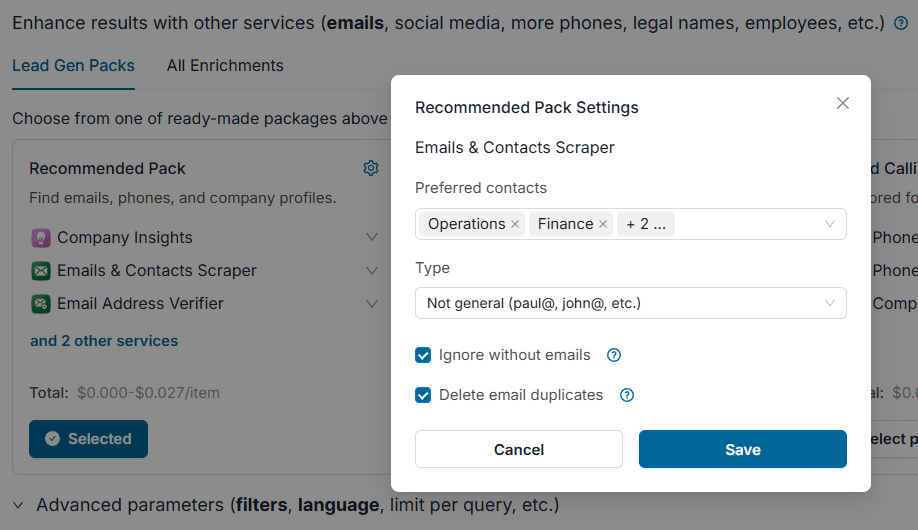Click the Email Address Verifier icon
Image resolution: width=918 pixels, height=530 pixels.
(x=41, y=304)
